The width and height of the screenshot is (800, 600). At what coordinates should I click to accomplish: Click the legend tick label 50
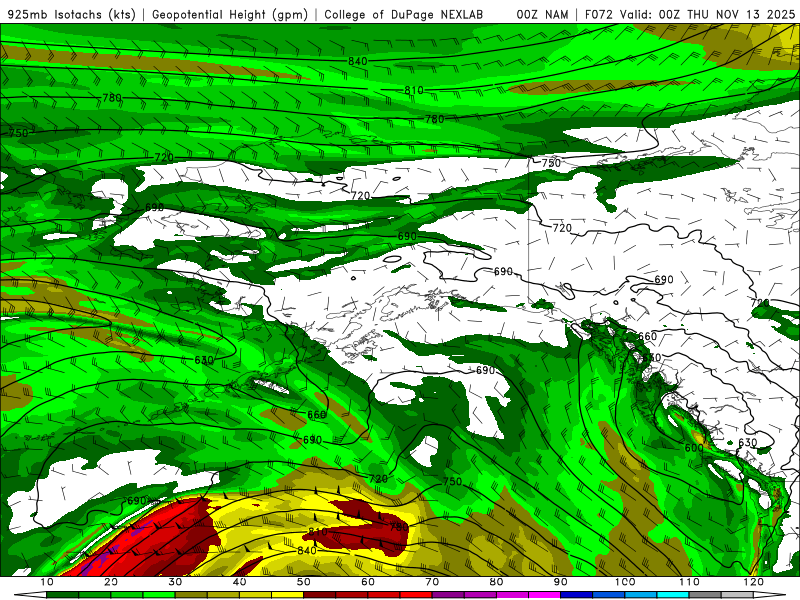tap(304, 582)
